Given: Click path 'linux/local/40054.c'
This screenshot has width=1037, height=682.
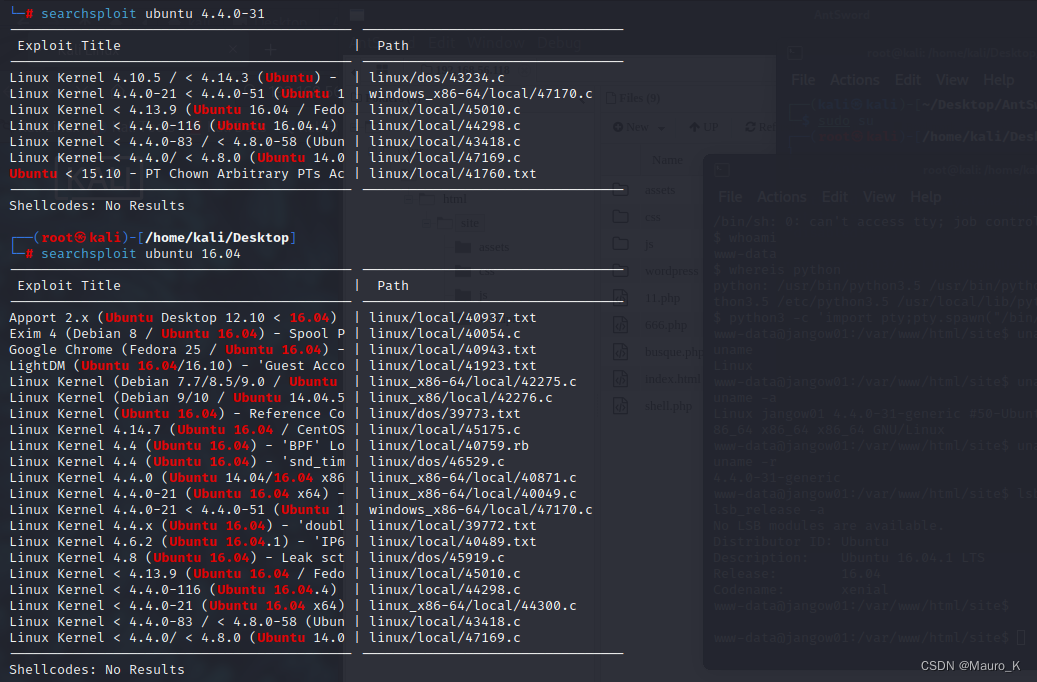Looking at the screenshot, I should coord(444,333).
